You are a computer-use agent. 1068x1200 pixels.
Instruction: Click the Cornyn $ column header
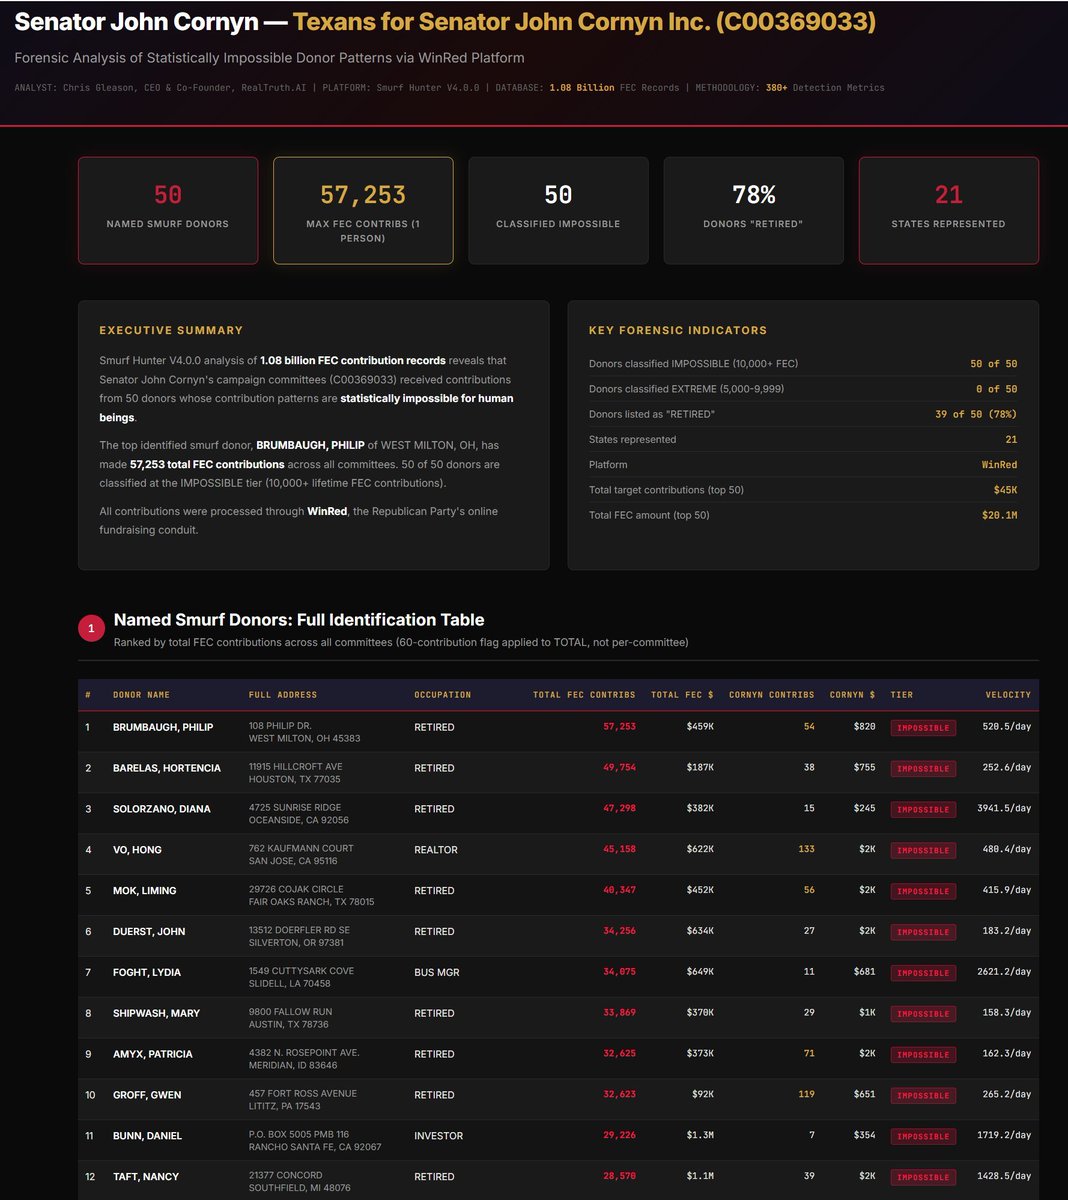(853, 695)
